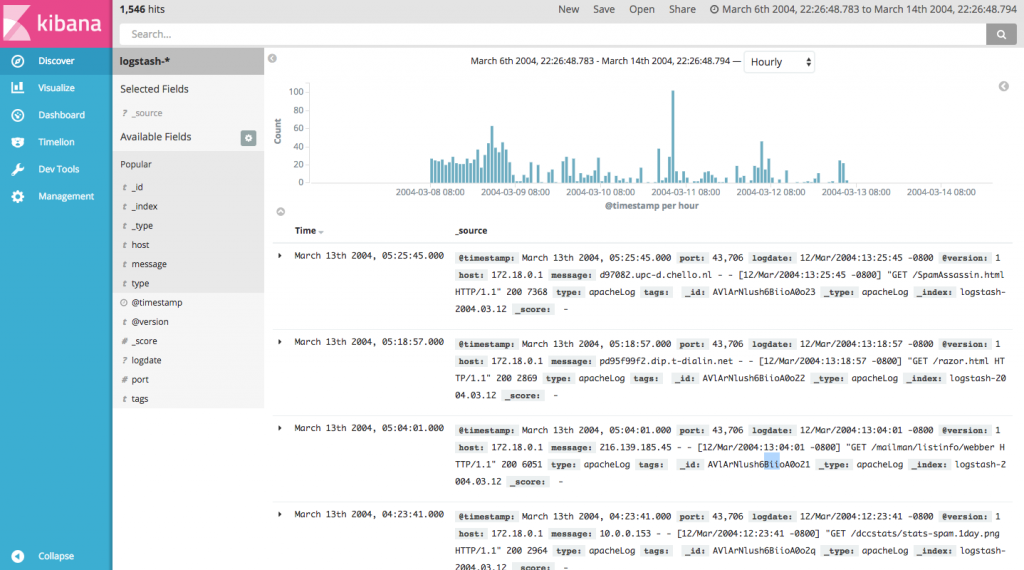
Task: Collapse the field sidebar arrow
Action: [272, 58]
